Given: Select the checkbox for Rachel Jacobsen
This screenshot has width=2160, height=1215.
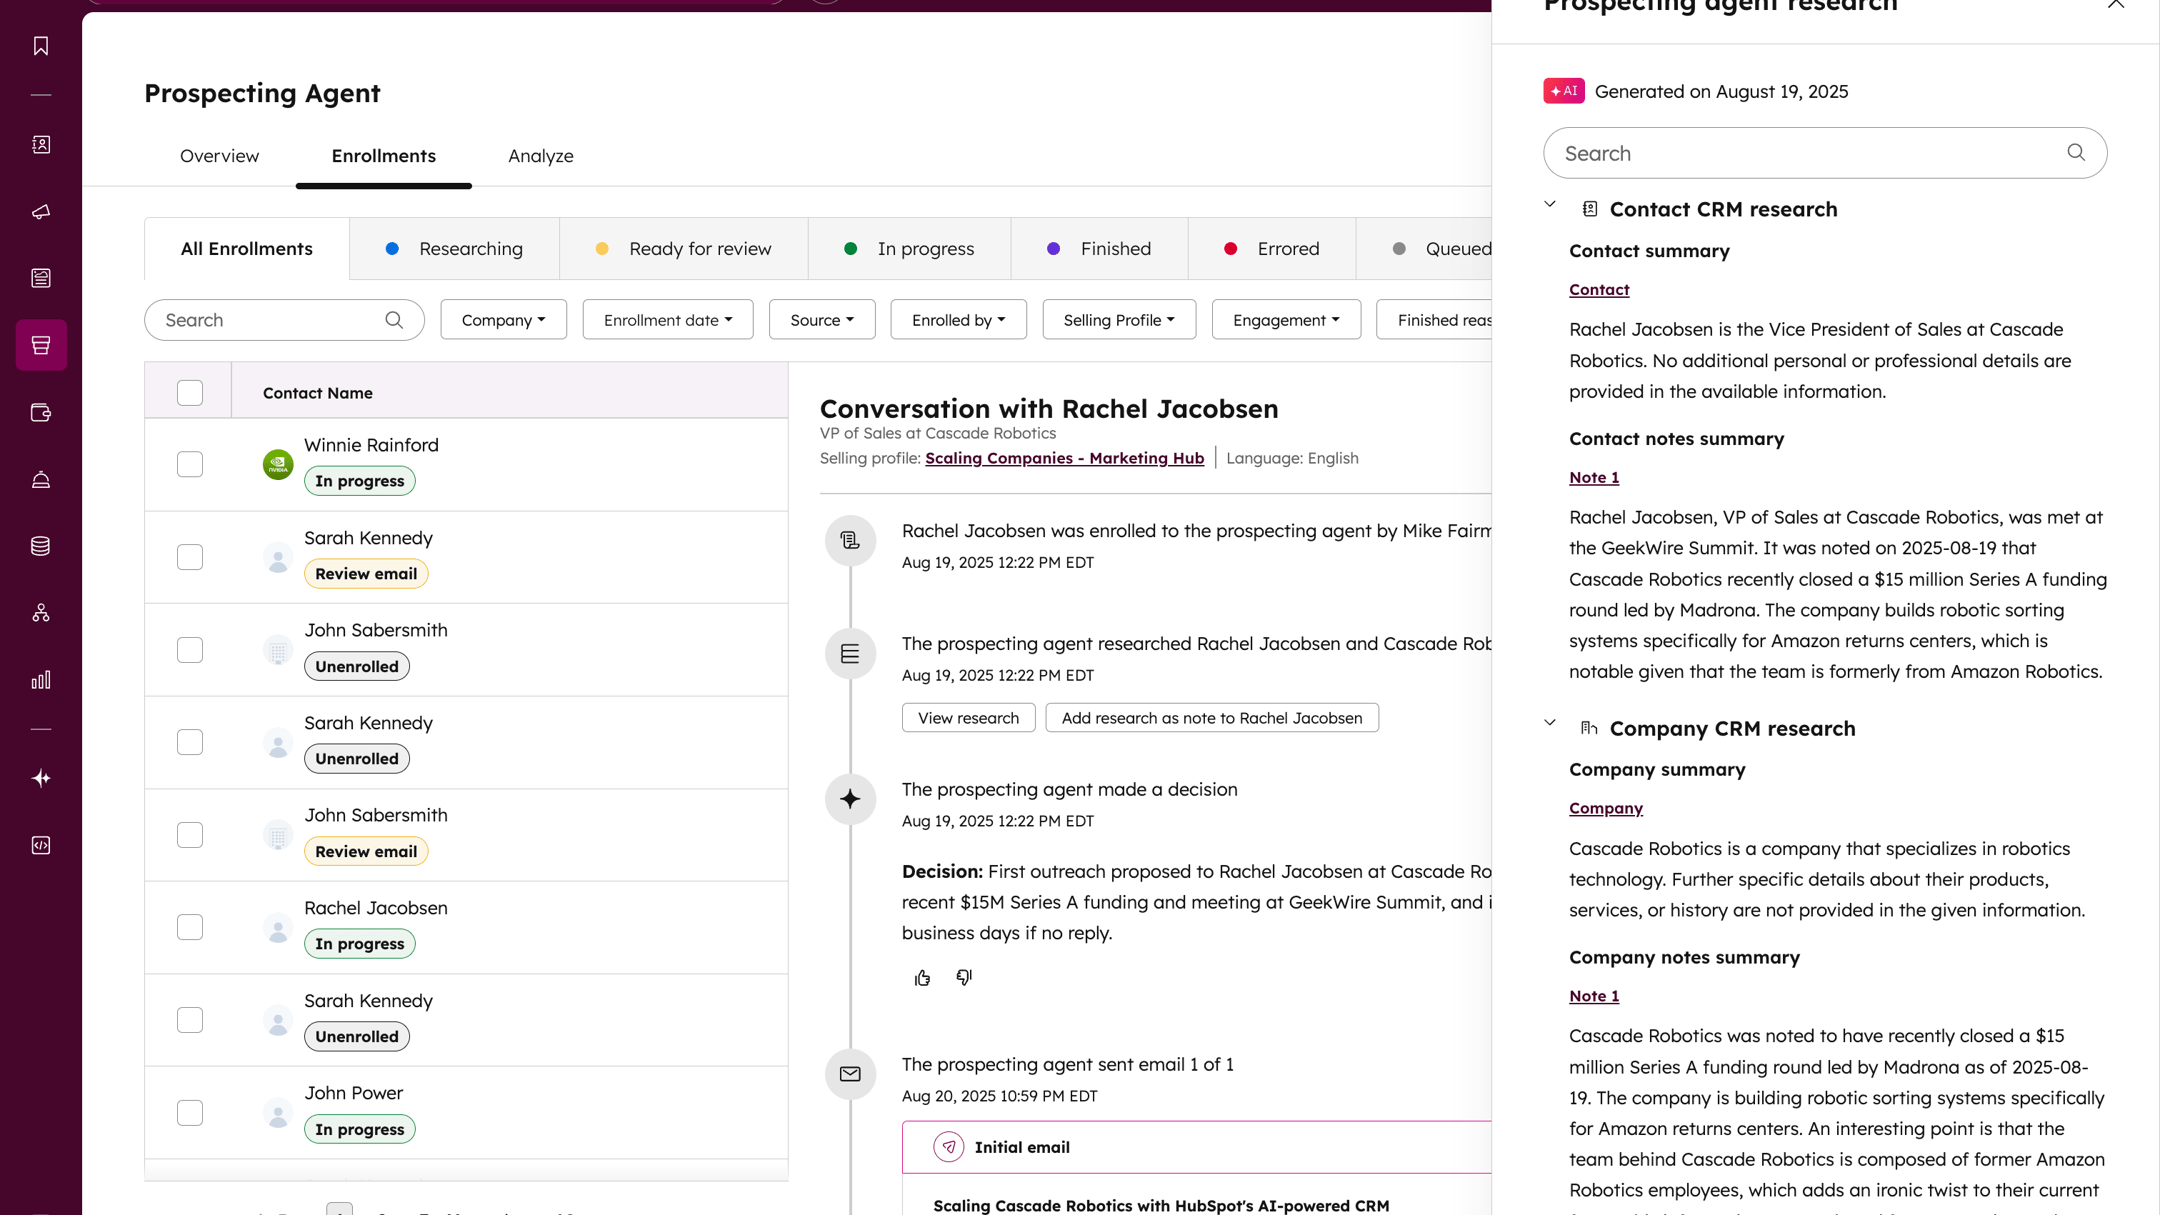Looking at the screenshot, I should [x=190, y=927].
